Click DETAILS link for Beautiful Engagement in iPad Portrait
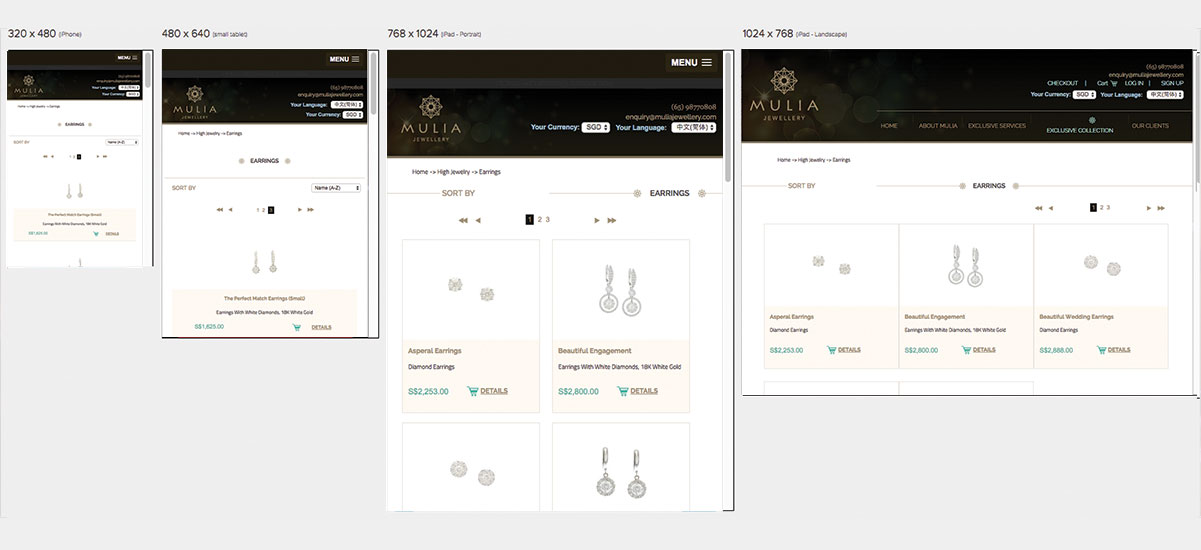This screenshot has height=550, width=1201. (644, 391)
